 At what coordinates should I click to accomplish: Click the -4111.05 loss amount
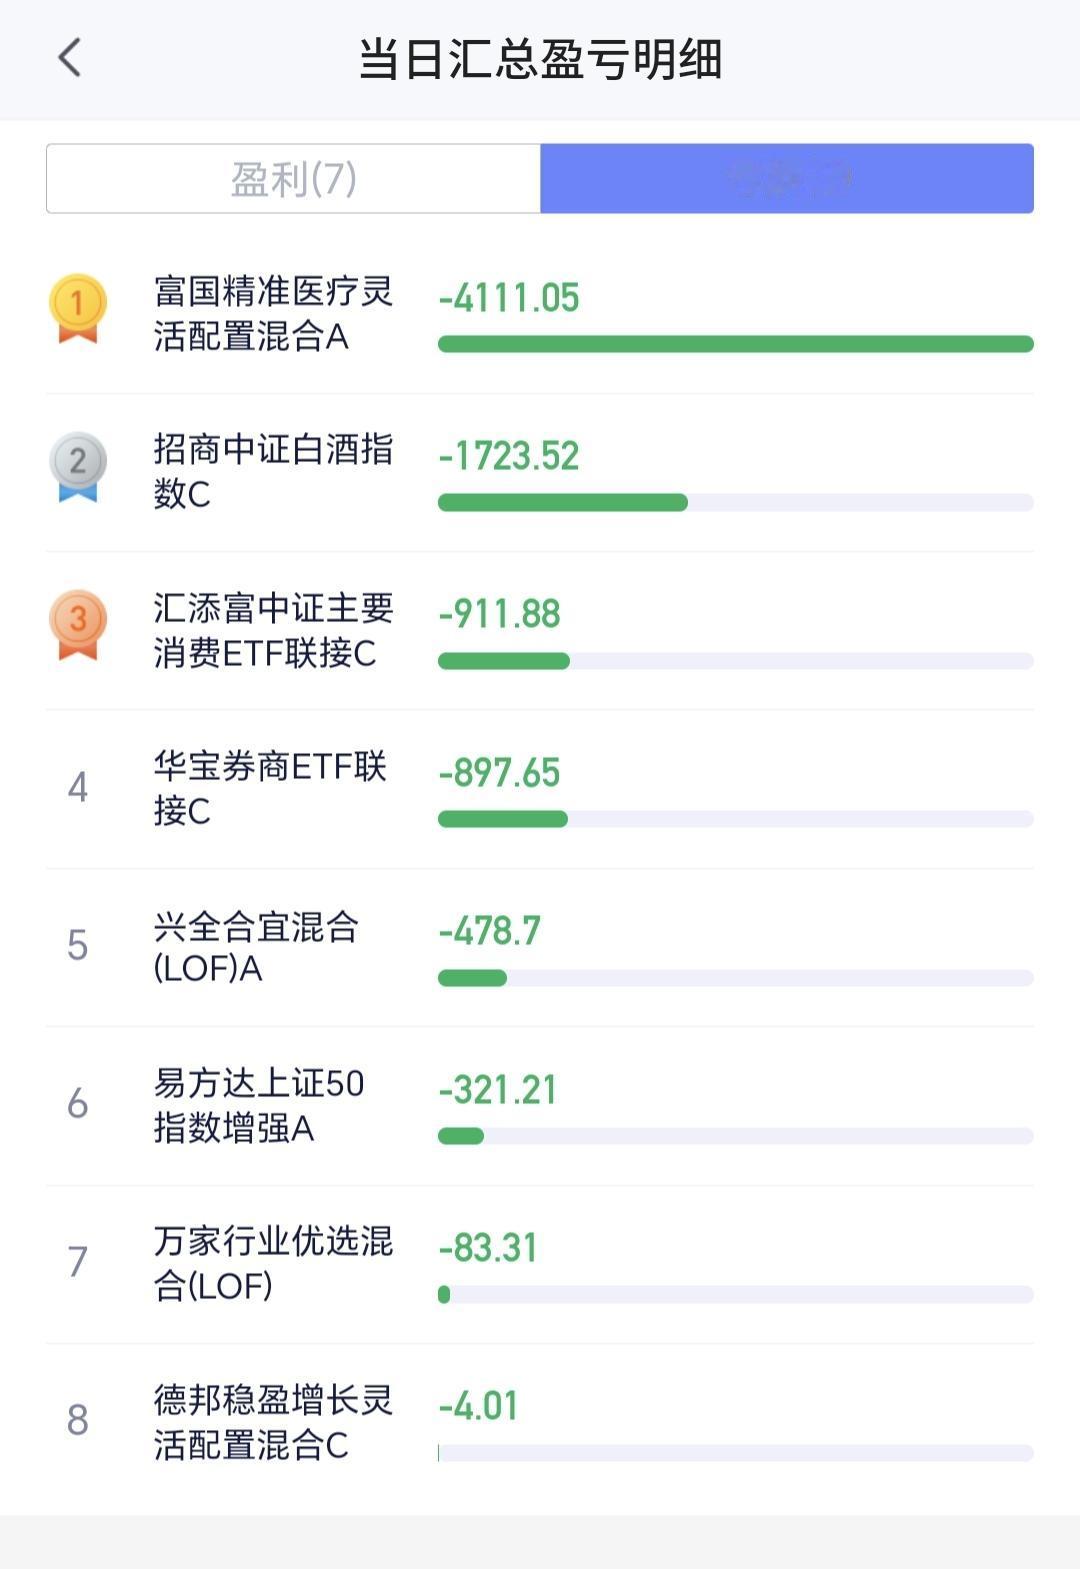(x=509, y=298)
